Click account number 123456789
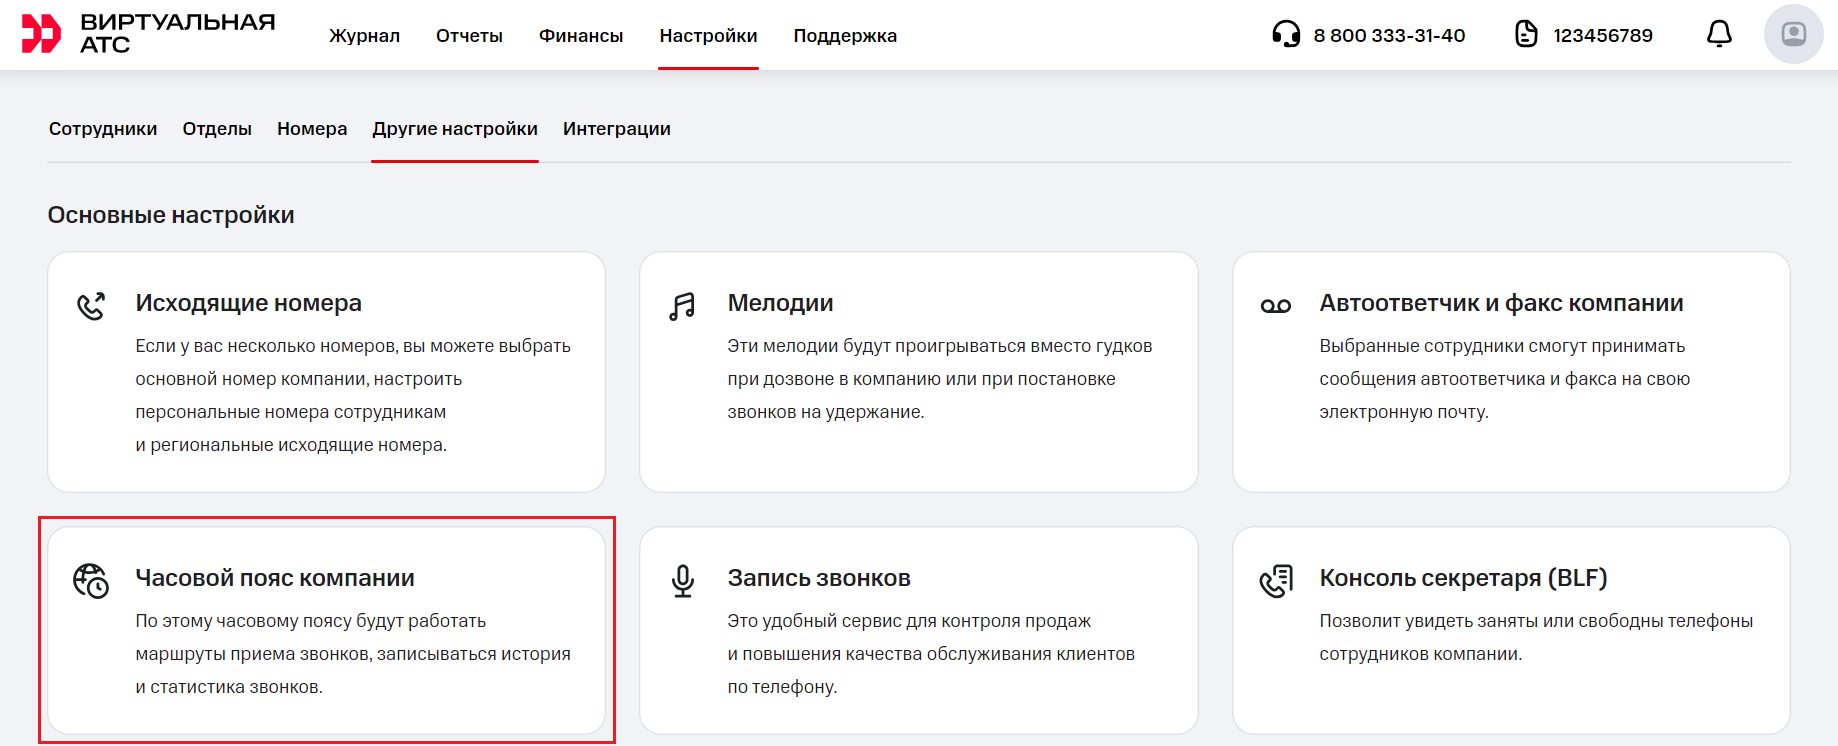This screenshot has height=746, width=1838. [1602, 36]
